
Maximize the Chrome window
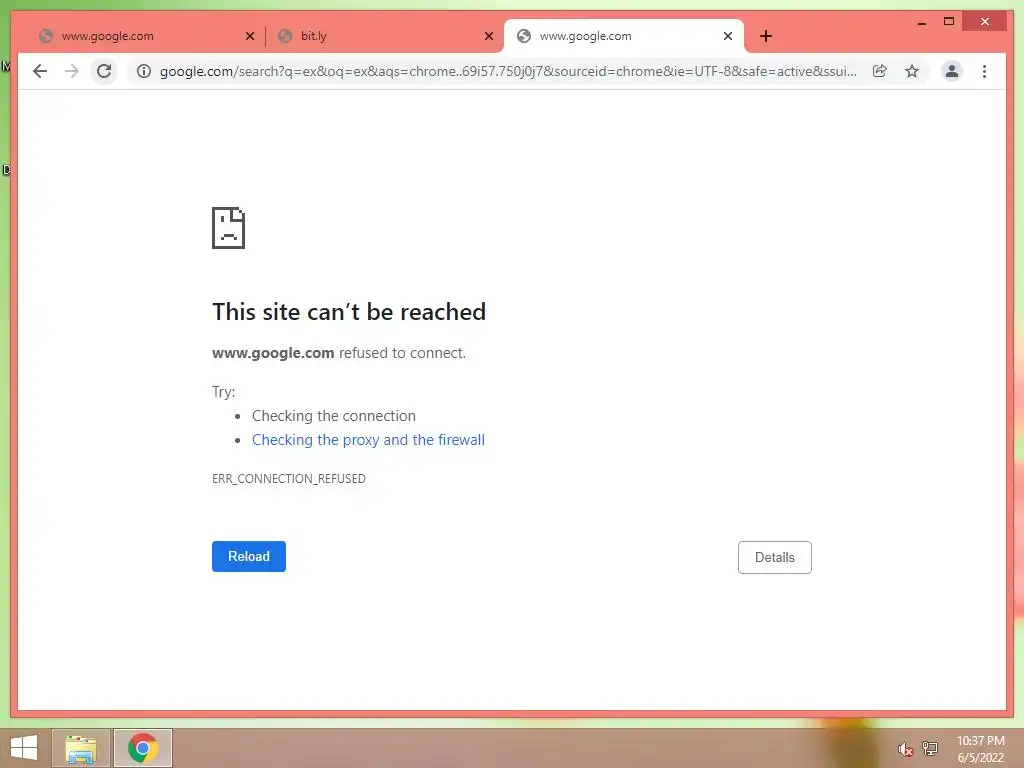coord(949,22)
